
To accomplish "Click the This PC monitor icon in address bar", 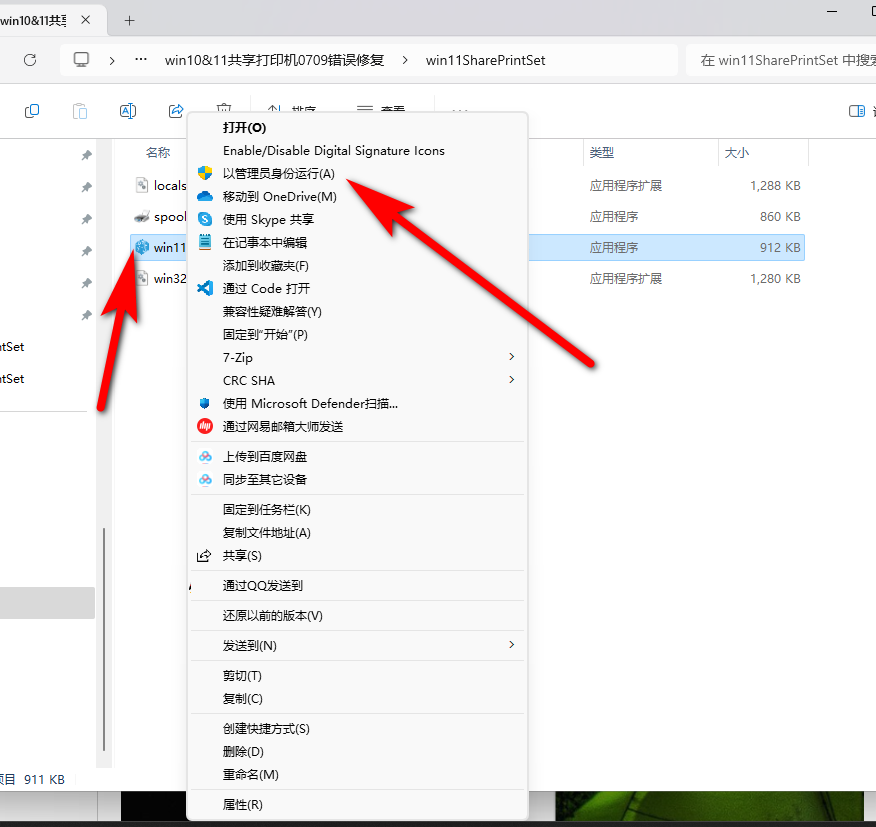I will coord(81,60).
